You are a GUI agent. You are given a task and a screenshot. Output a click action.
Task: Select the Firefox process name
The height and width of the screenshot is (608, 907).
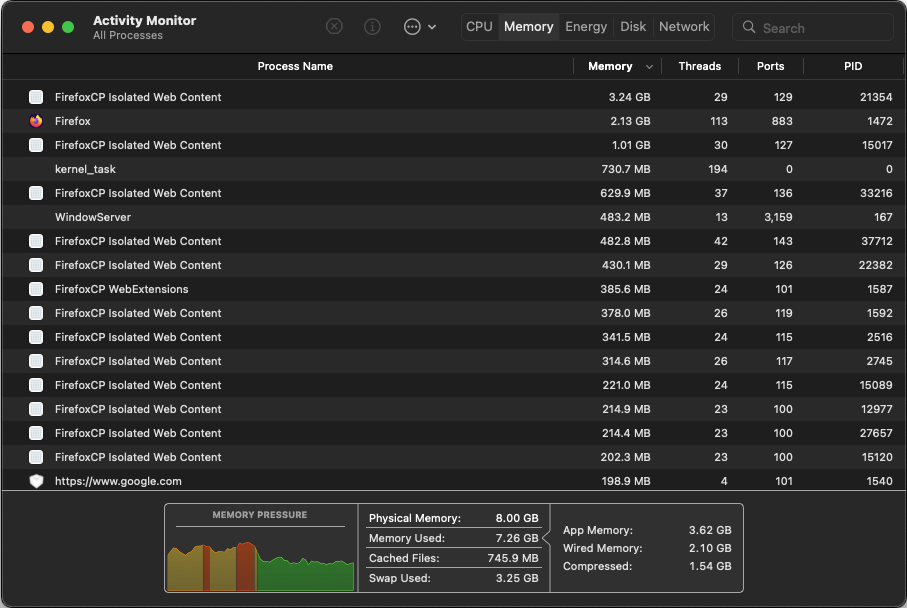(x=73, y=121)
